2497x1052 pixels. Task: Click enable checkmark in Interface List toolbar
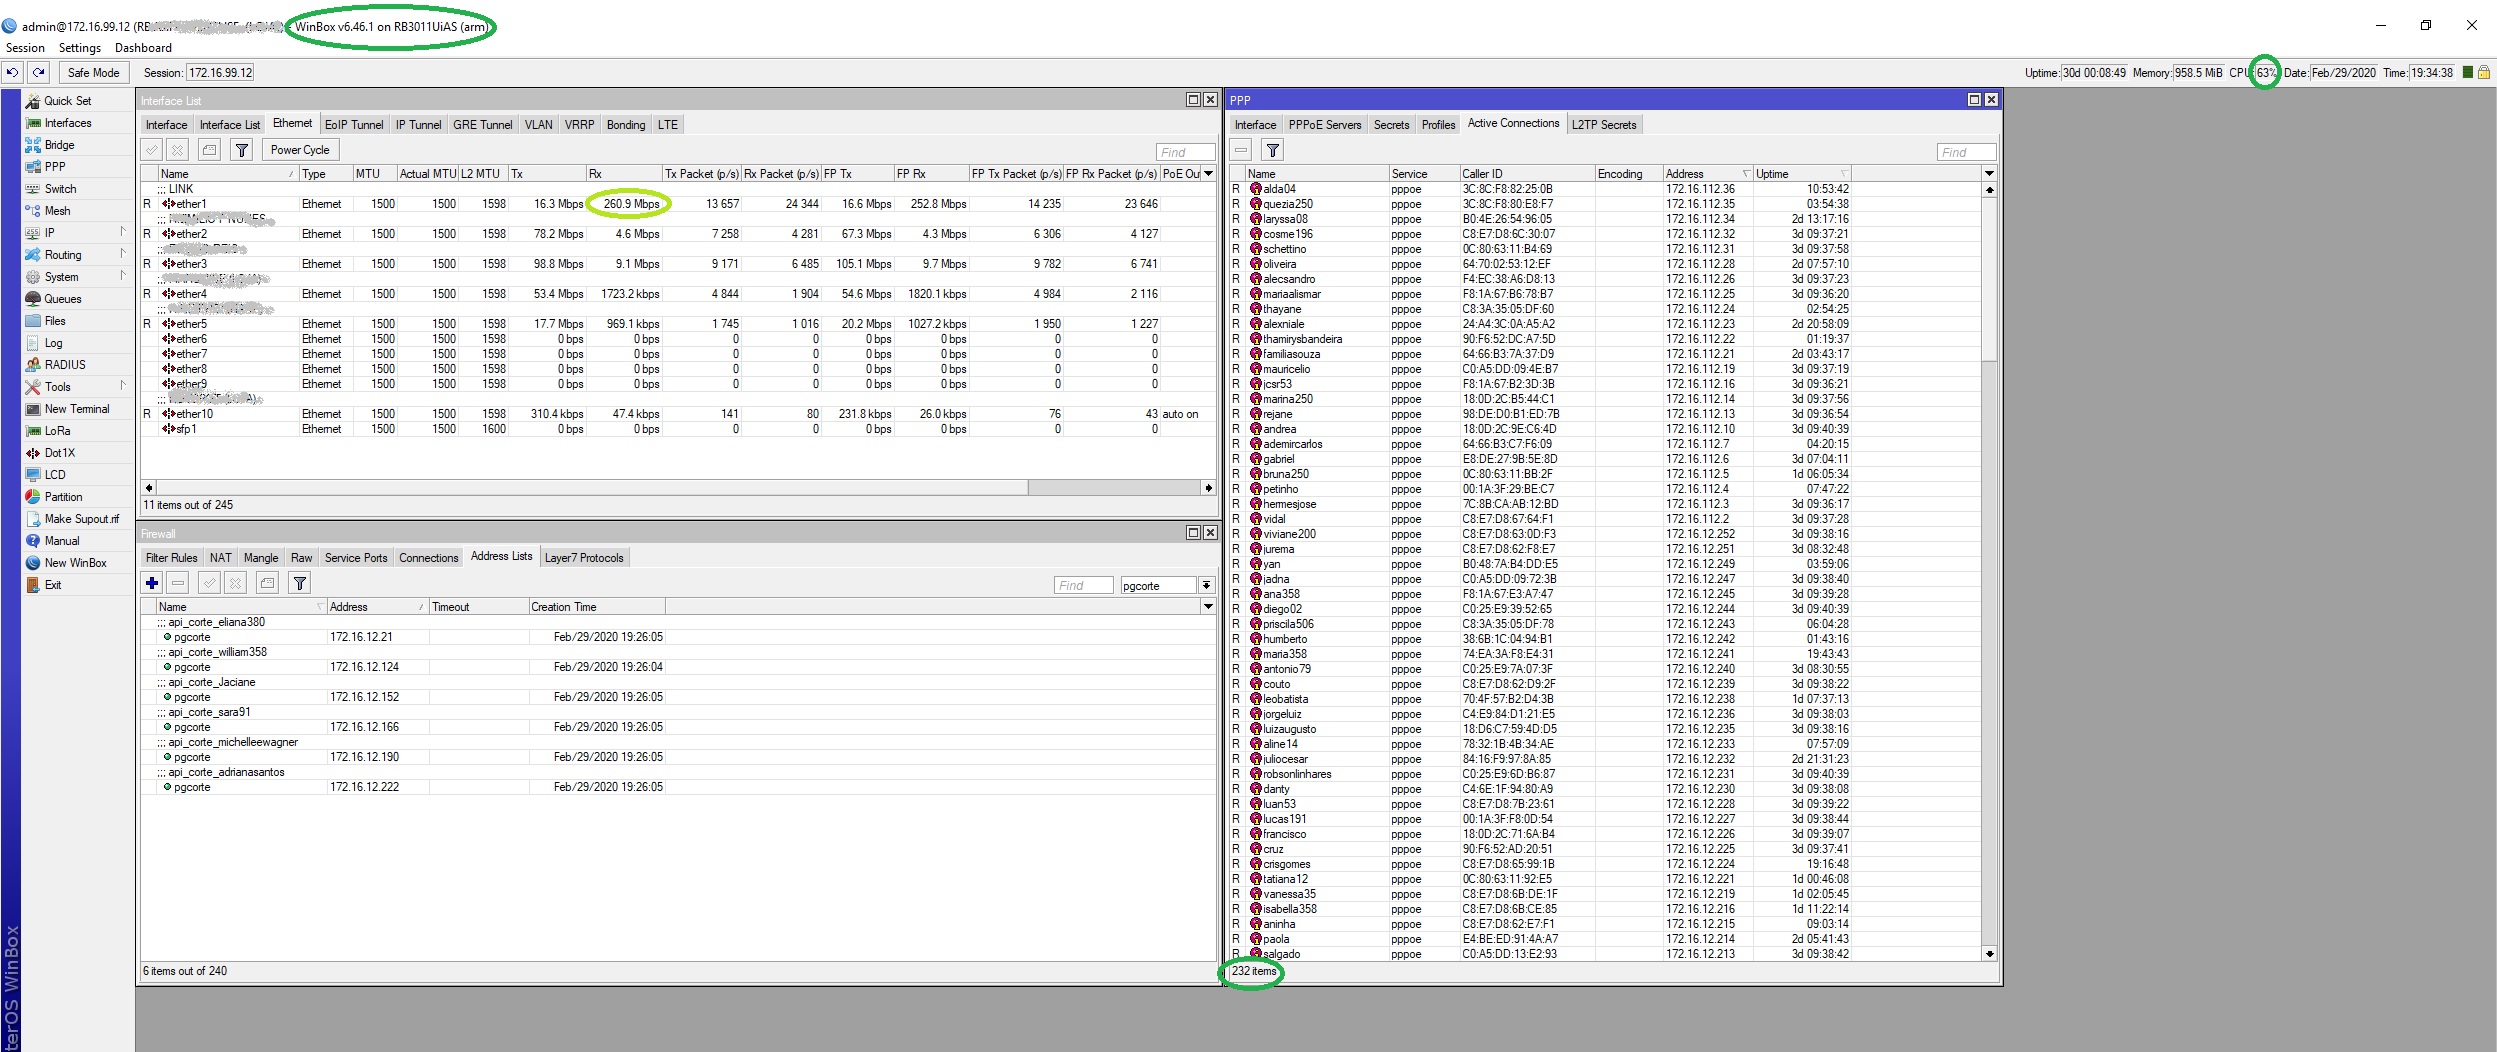(152, 150)
